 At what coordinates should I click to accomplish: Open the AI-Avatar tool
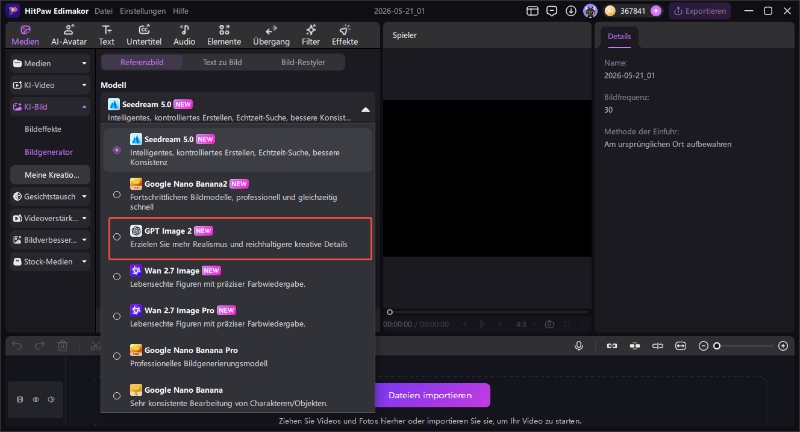pos(69,35)
